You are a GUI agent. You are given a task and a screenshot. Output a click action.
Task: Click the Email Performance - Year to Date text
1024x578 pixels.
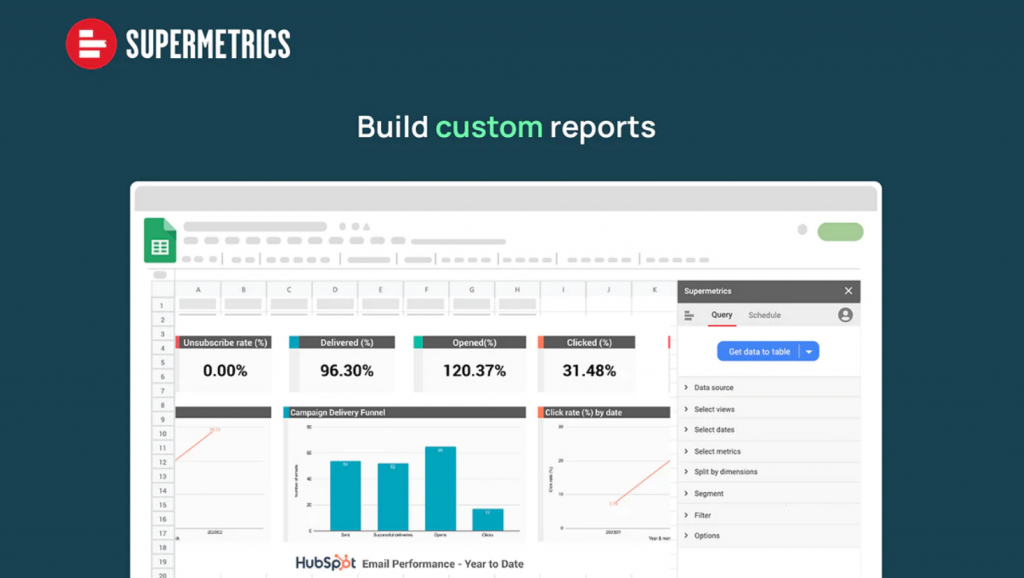443,564
